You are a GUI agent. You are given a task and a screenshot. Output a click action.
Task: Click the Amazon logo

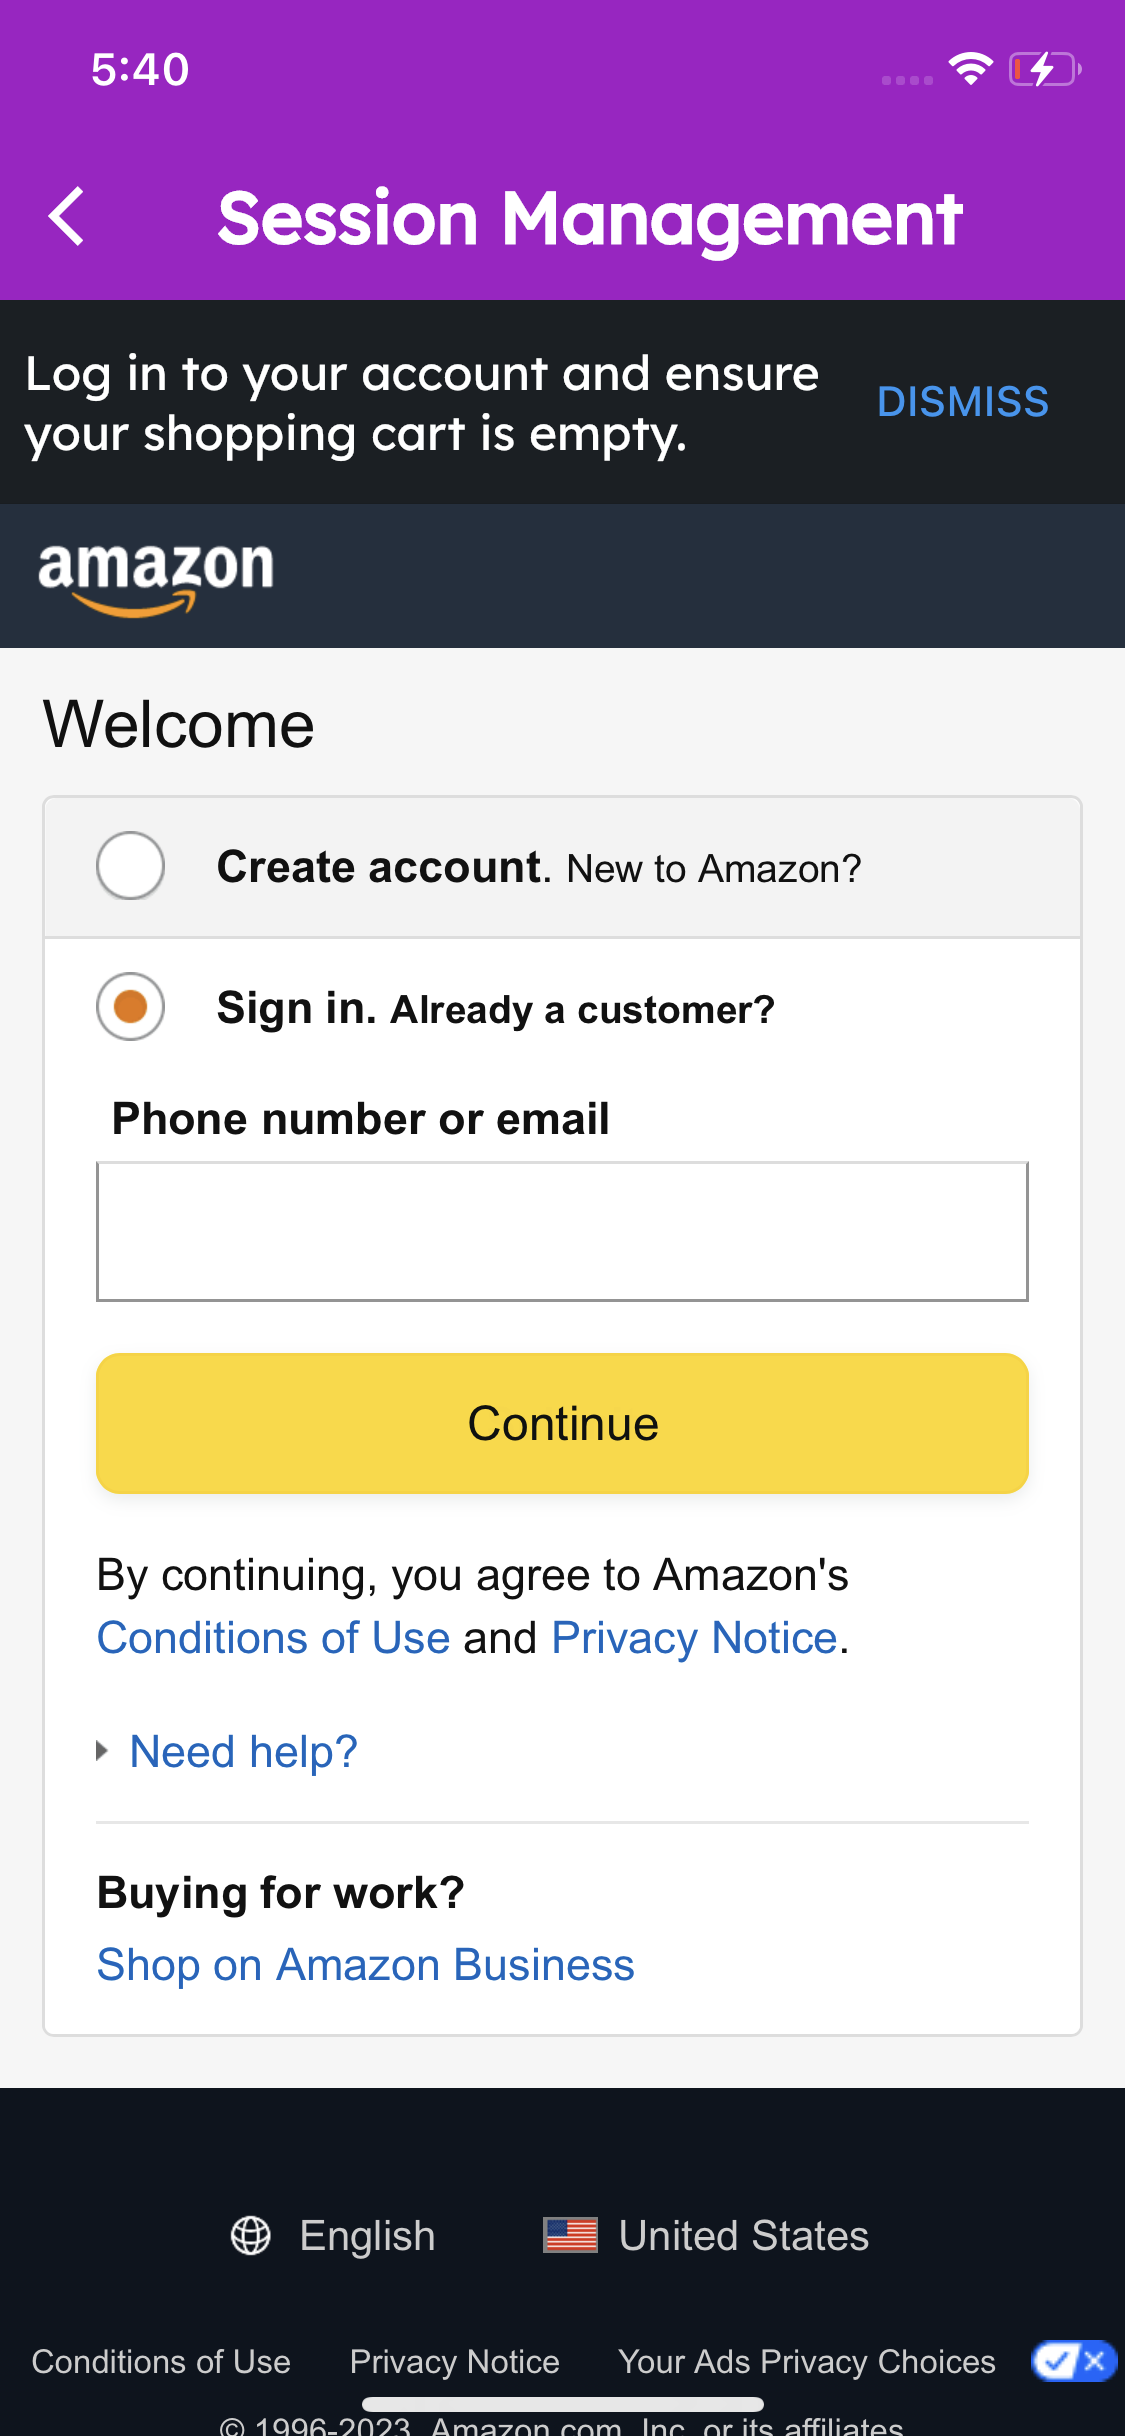156,577
